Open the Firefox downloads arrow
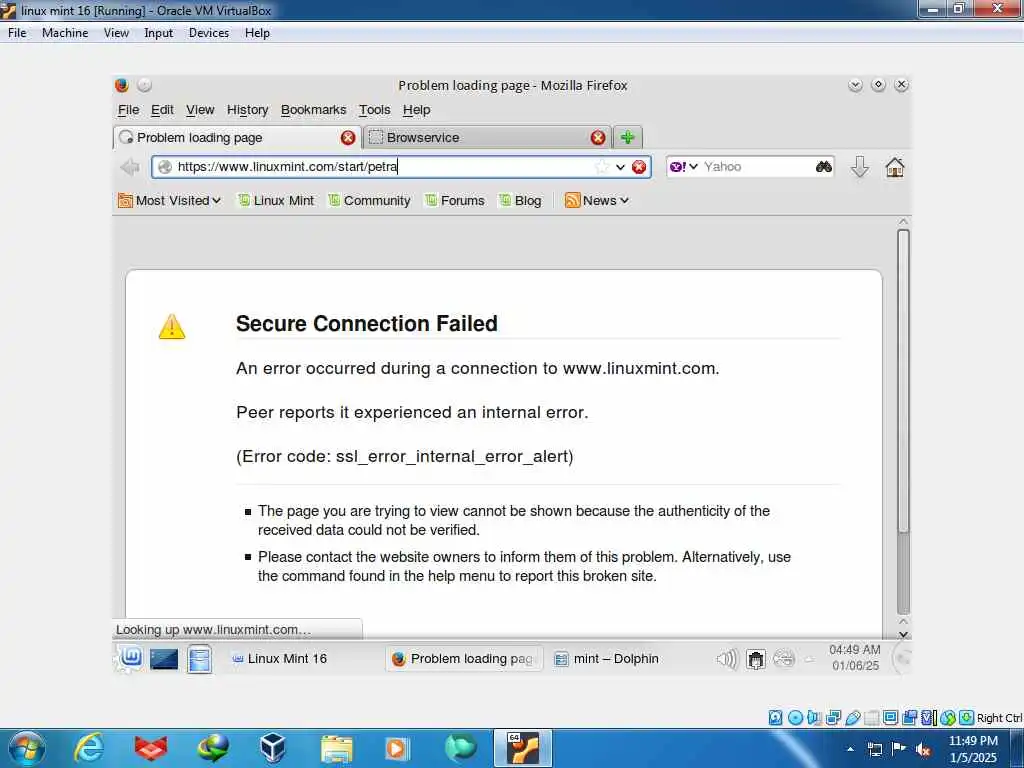This screenshot has width=1024, height=768. [x=859, y=167]
